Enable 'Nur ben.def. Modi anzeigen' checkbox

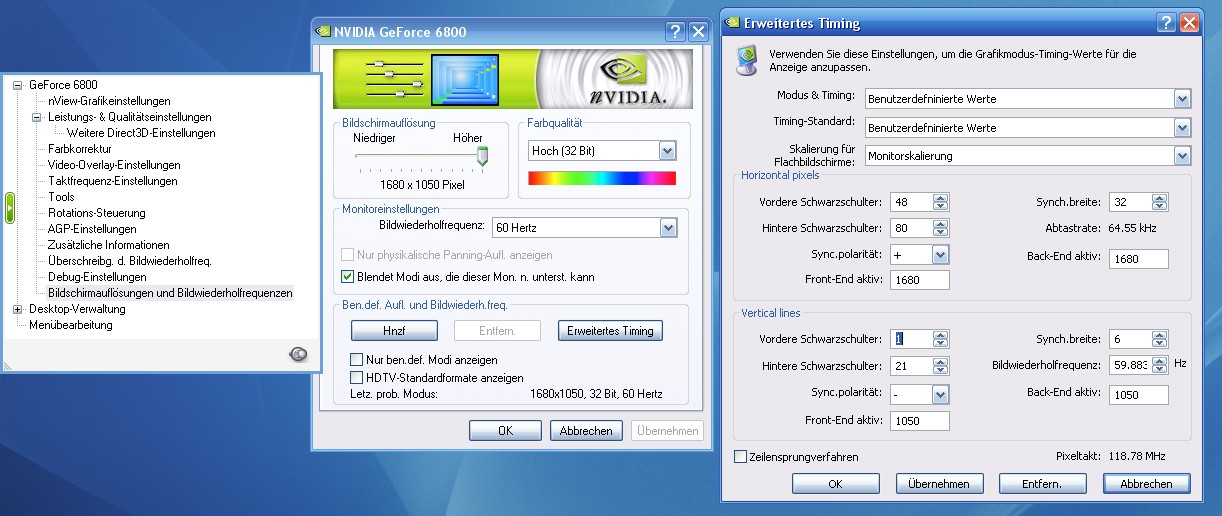click(357, 359)
